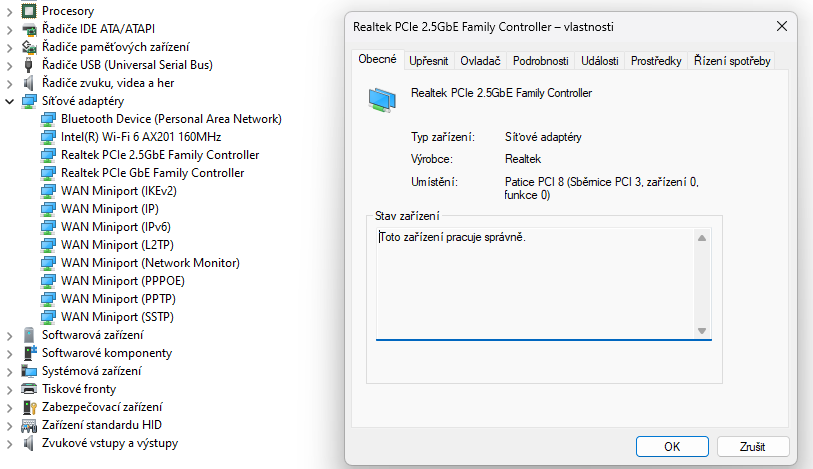This screenshot has height=469, width=813.
Task: Switch to the Podrobnosti tab
Action: 540,61
